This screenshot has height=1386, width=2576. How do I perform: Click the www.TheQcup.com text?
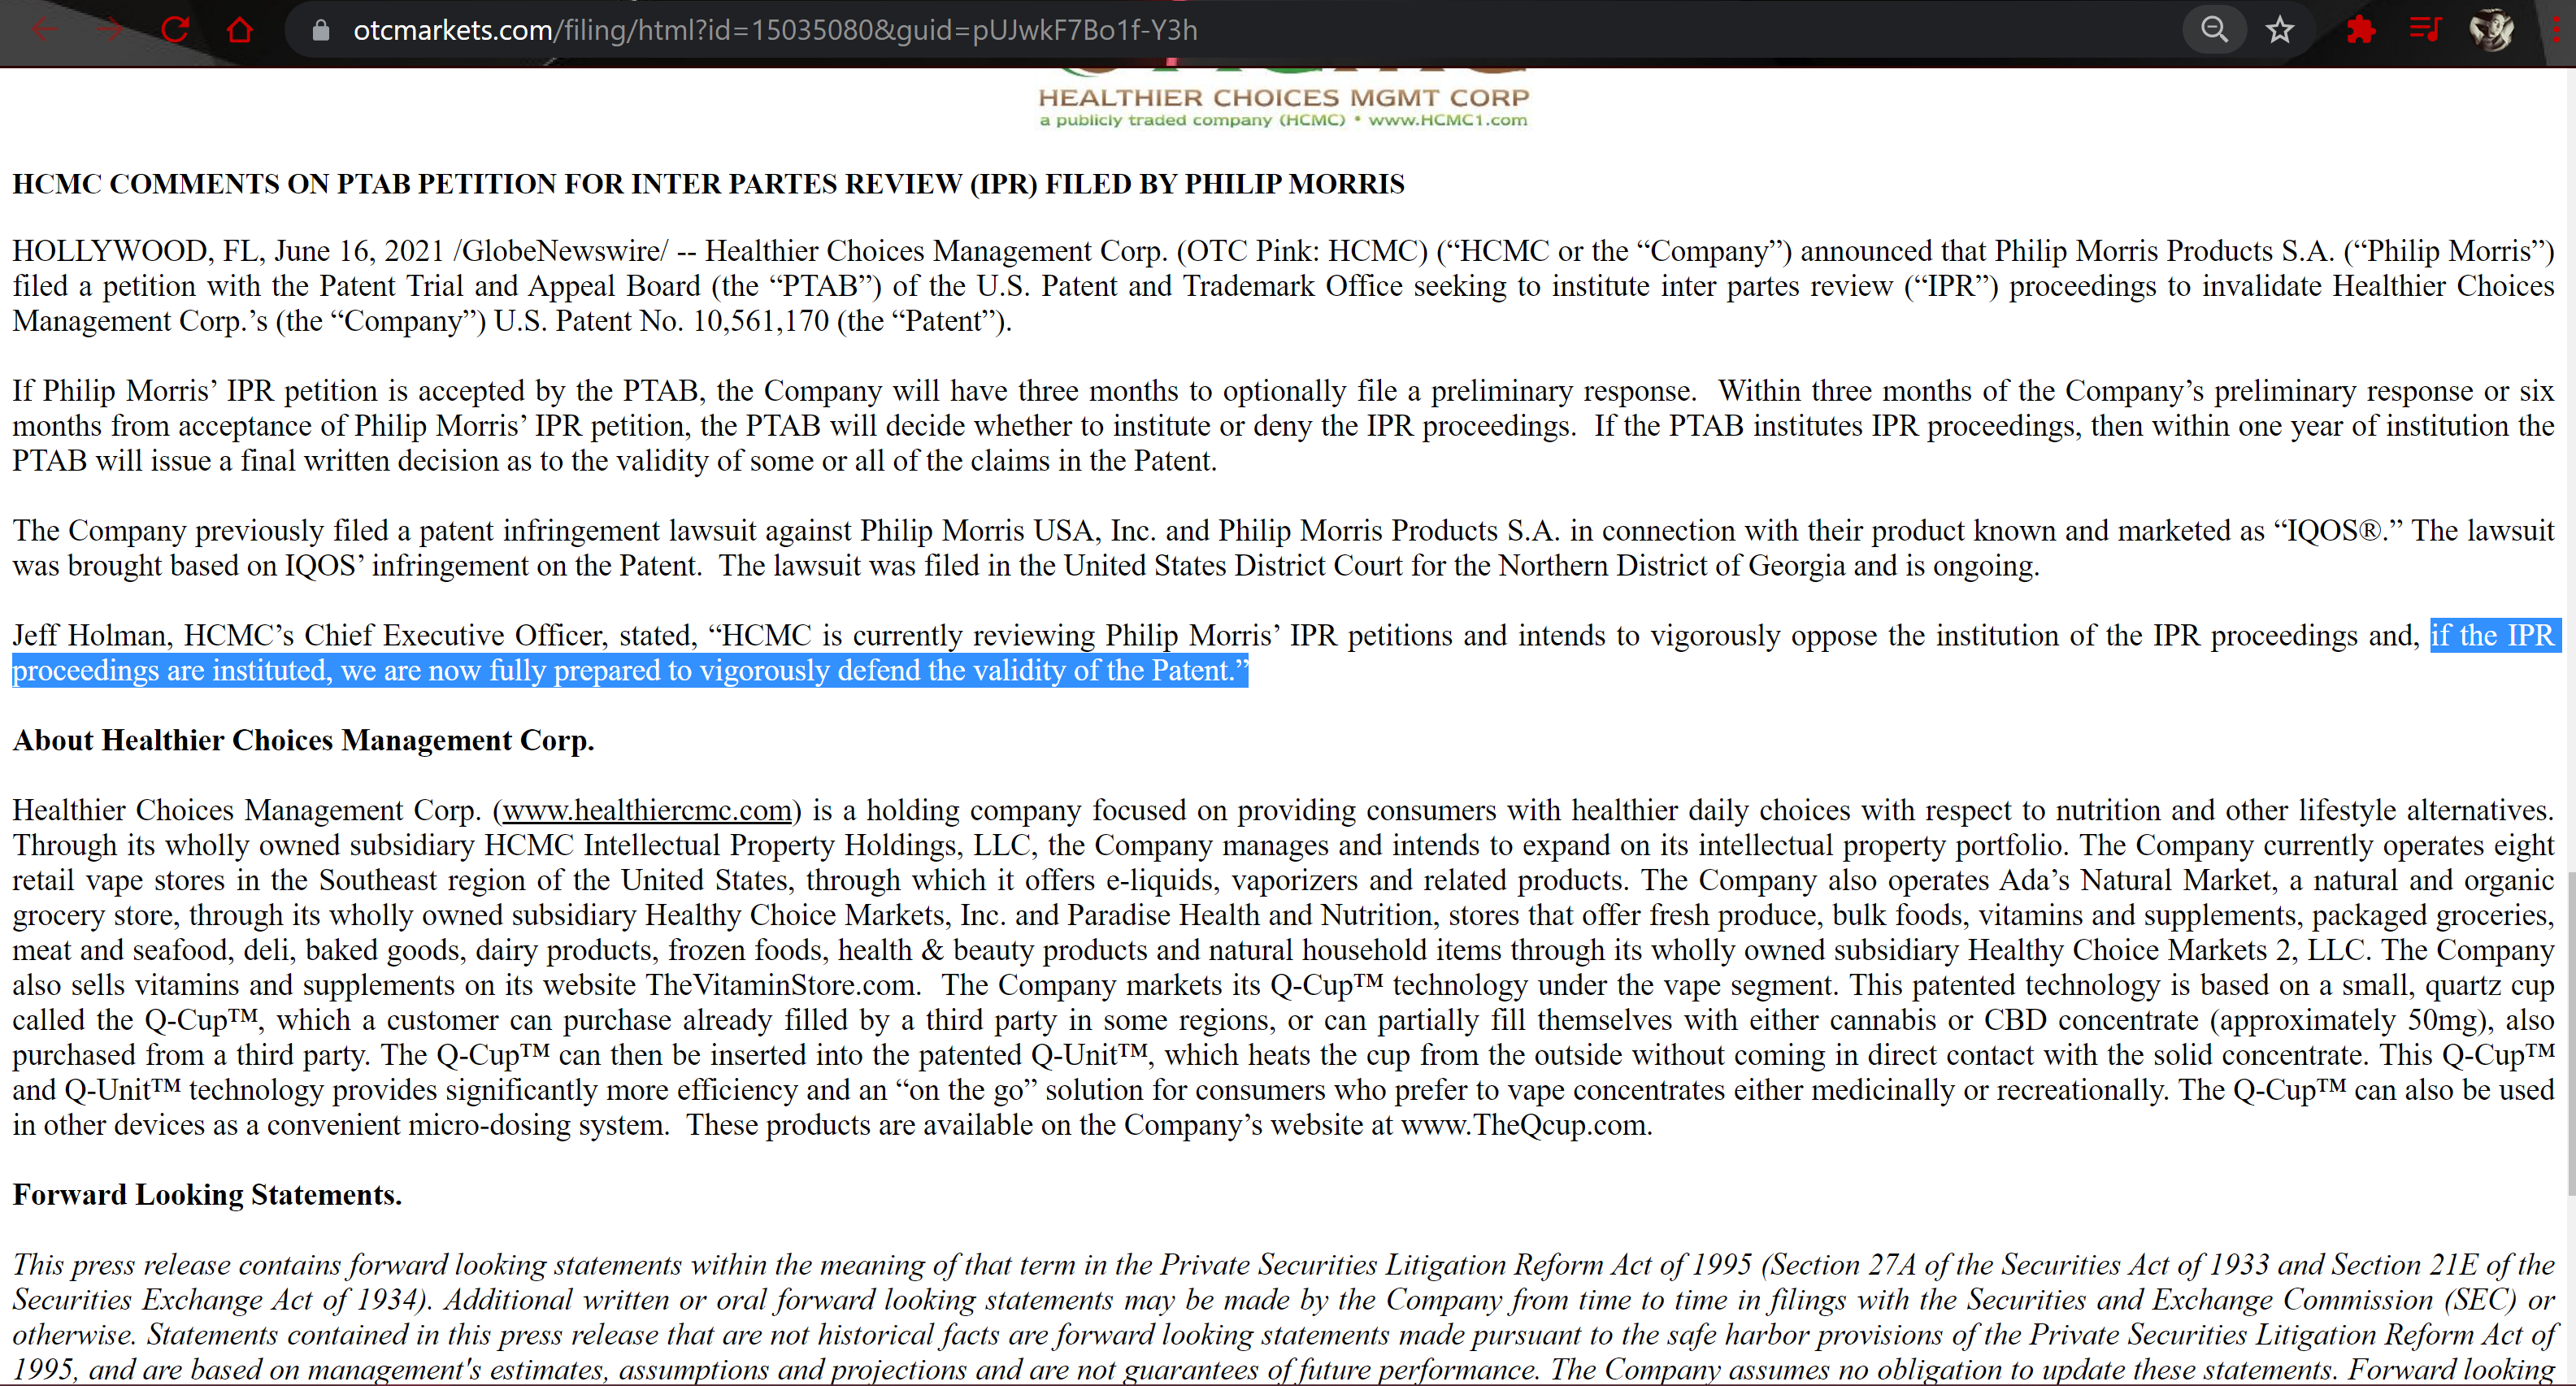(x=1524, y=1125)
